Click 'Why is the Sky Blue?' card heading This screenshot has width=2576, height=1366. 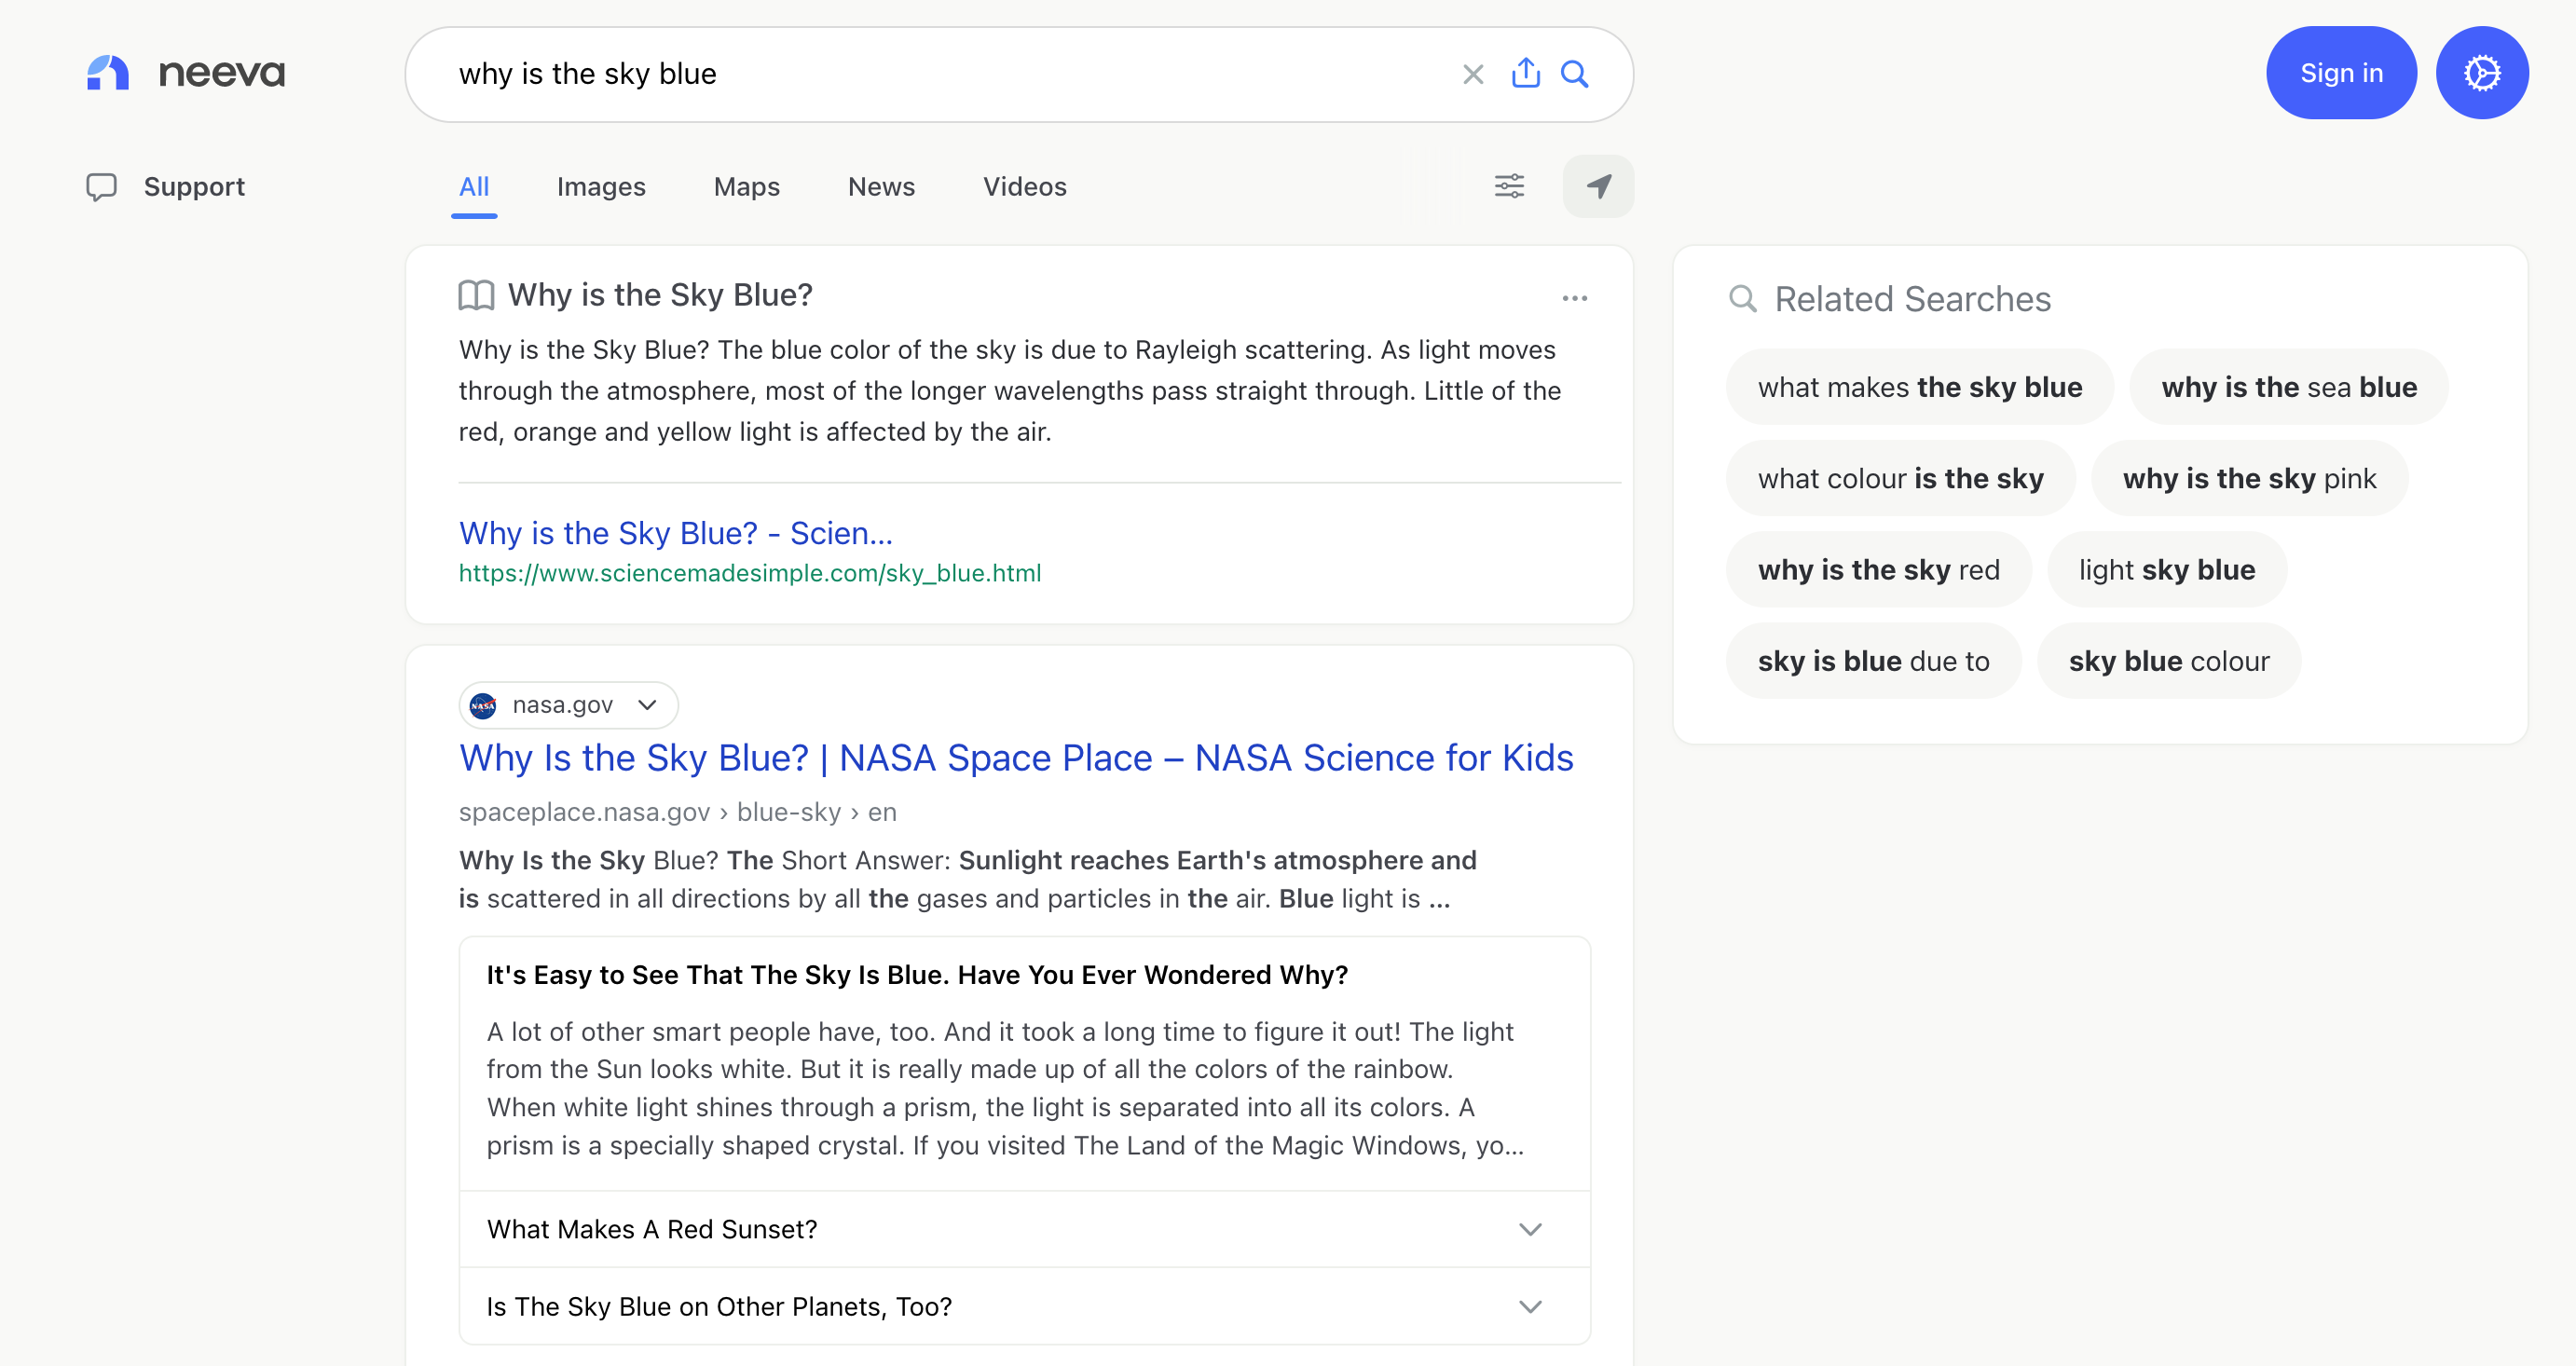[x=659, y=295]
